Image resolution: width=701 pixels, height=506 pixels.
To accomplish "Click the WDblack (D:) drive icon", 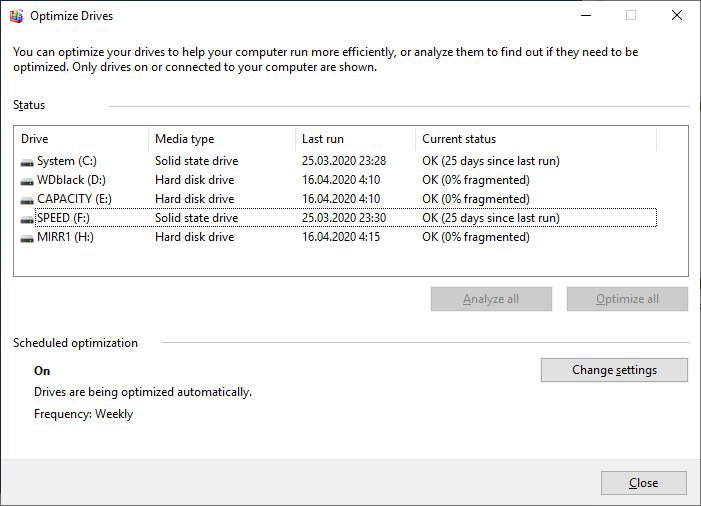I will pos(27,181).
